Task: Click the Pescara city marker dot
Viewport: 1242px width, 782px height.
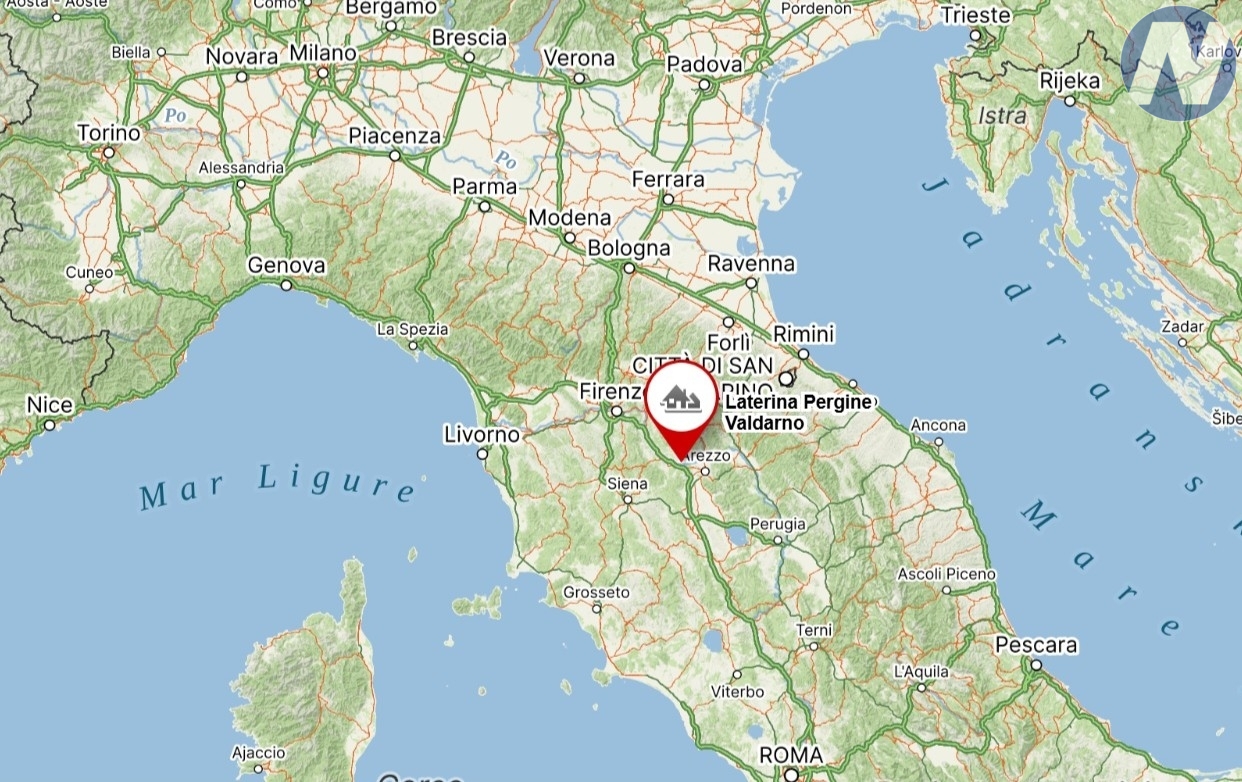Action: [x=1036, y=664]
